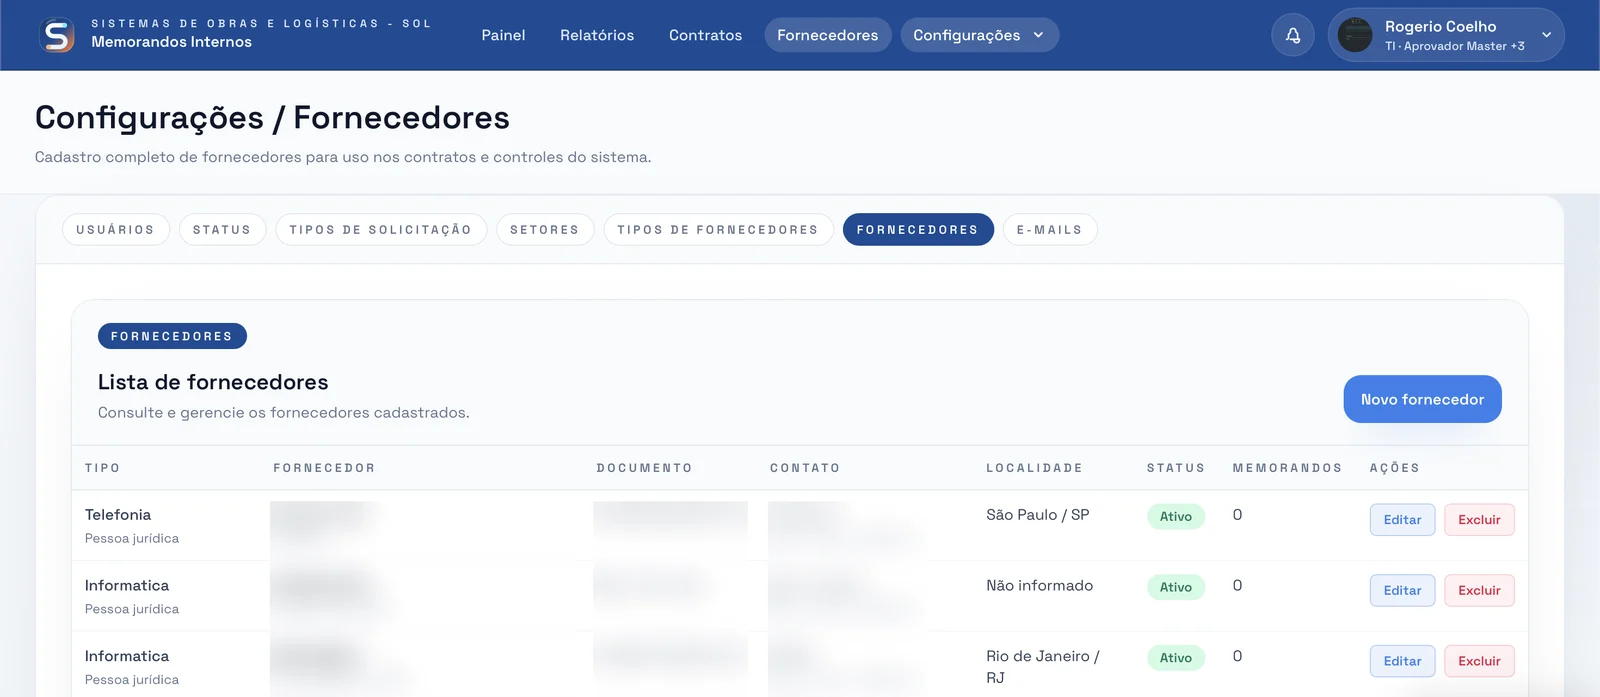The height and width of the screenshot is (697, 1600).
Task: Click the Tipo column header
Action: [103, 468]
